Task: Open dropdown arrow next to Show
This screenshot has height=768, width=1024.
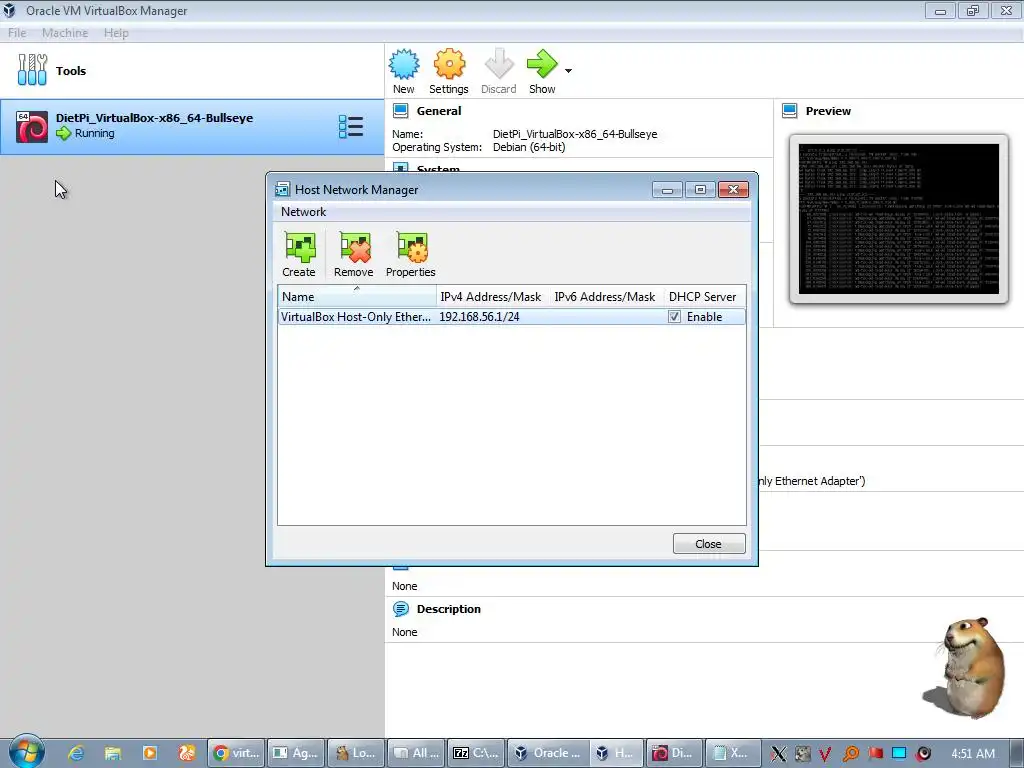Action: pos(568,71)
